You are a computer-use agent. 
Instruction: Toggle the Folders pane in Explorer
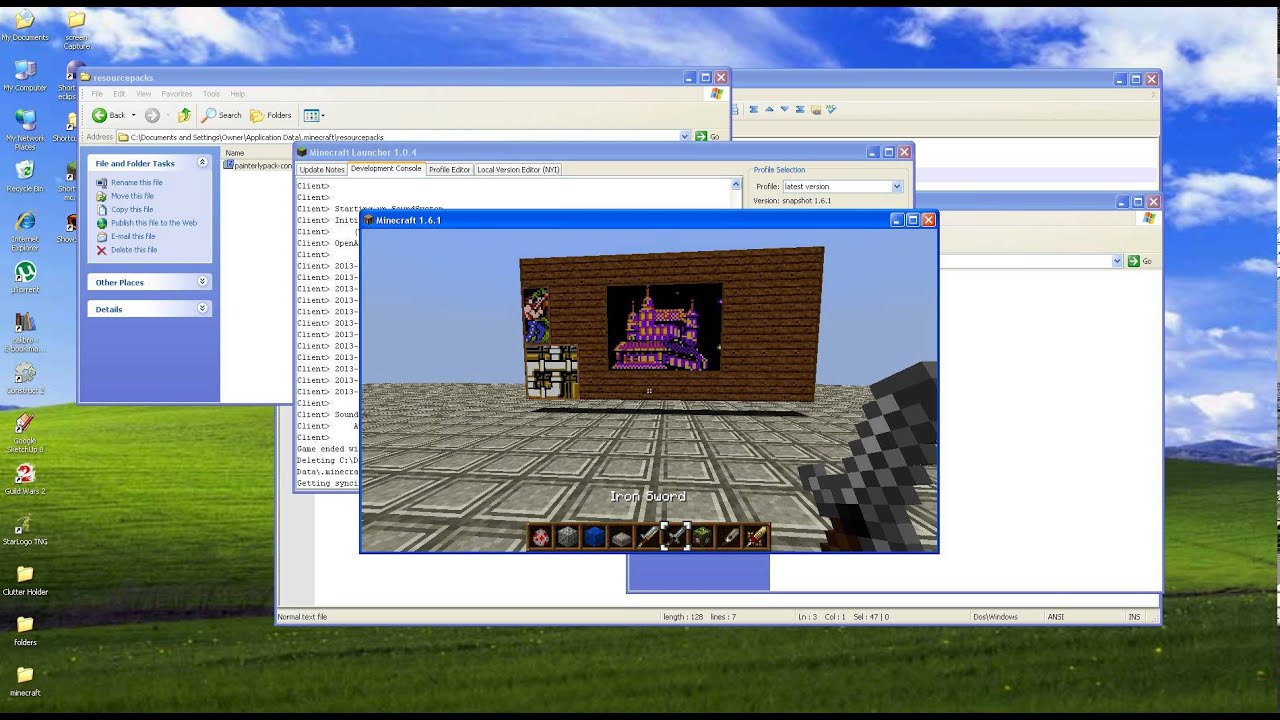click(x=271, y=115)
